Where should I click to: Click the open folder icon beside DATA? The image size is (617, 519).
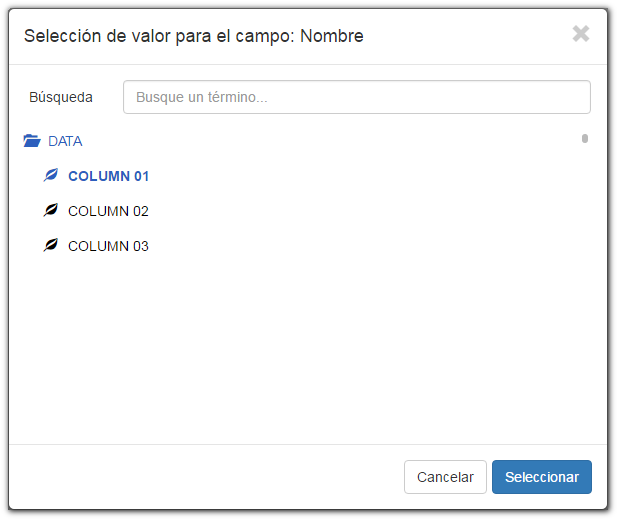click(32, 140)
